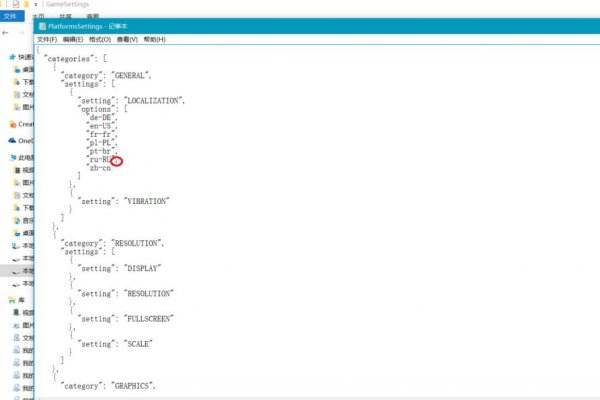Select the Quick access star in Explorer sidebar

(x=12, y=57)
